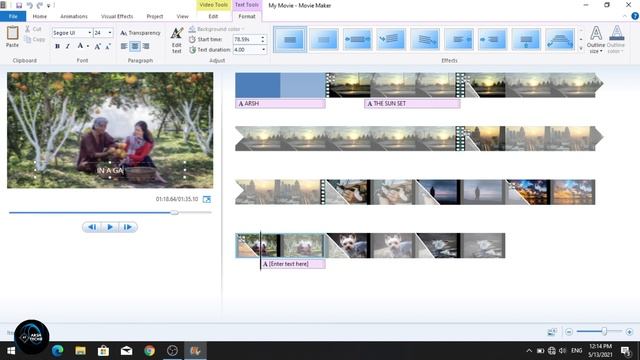Select the [Enter text here] caption
Viewport: 640px width, 360px height.
293,264
